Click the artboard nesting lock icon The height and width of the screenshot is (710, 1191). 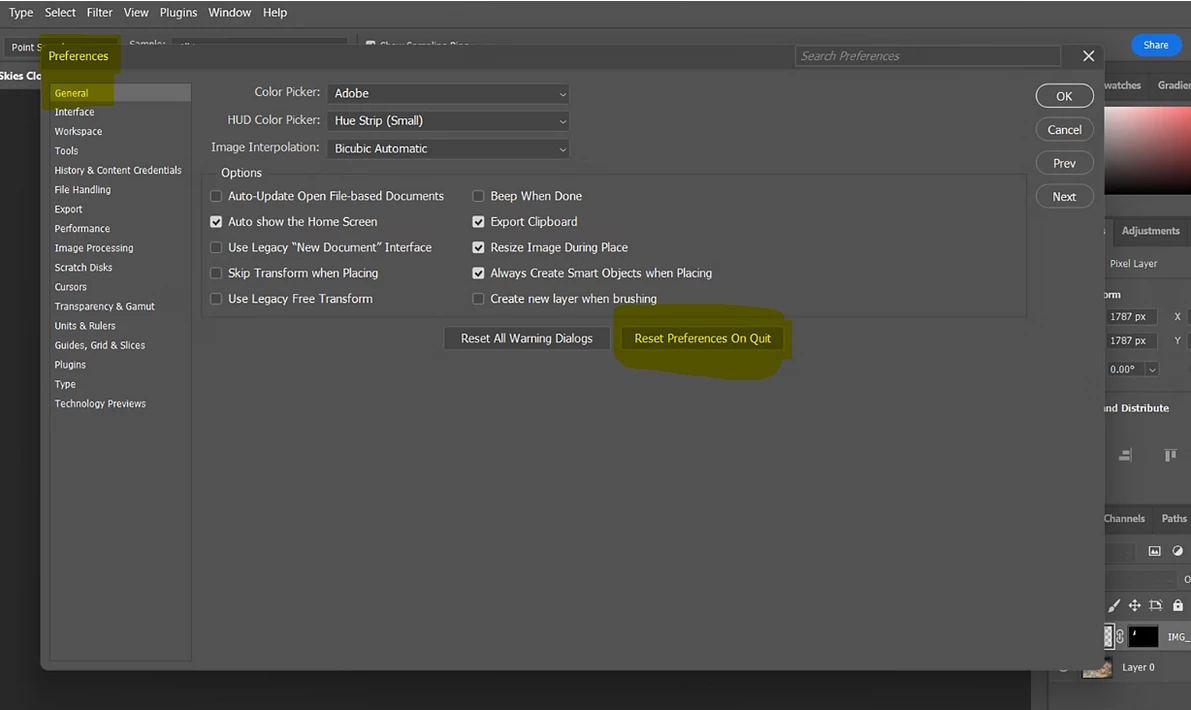coord(1155,606)
